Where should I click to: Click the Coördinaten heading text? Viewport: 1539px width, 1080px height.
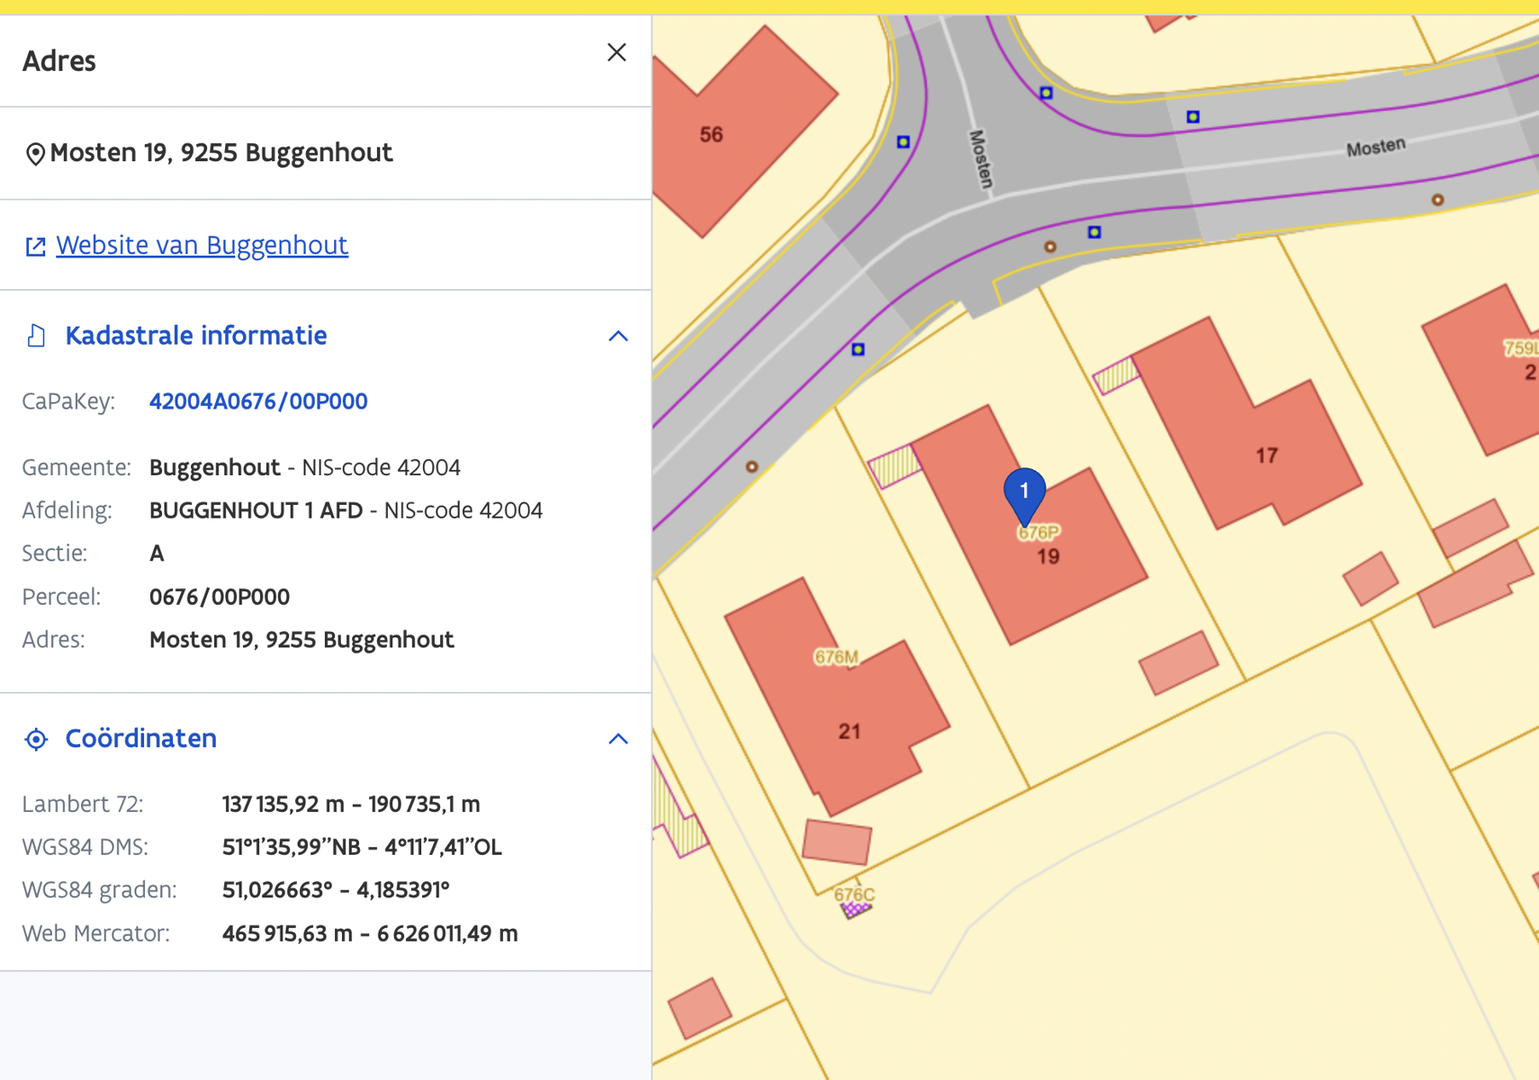[x=141, y=739]
